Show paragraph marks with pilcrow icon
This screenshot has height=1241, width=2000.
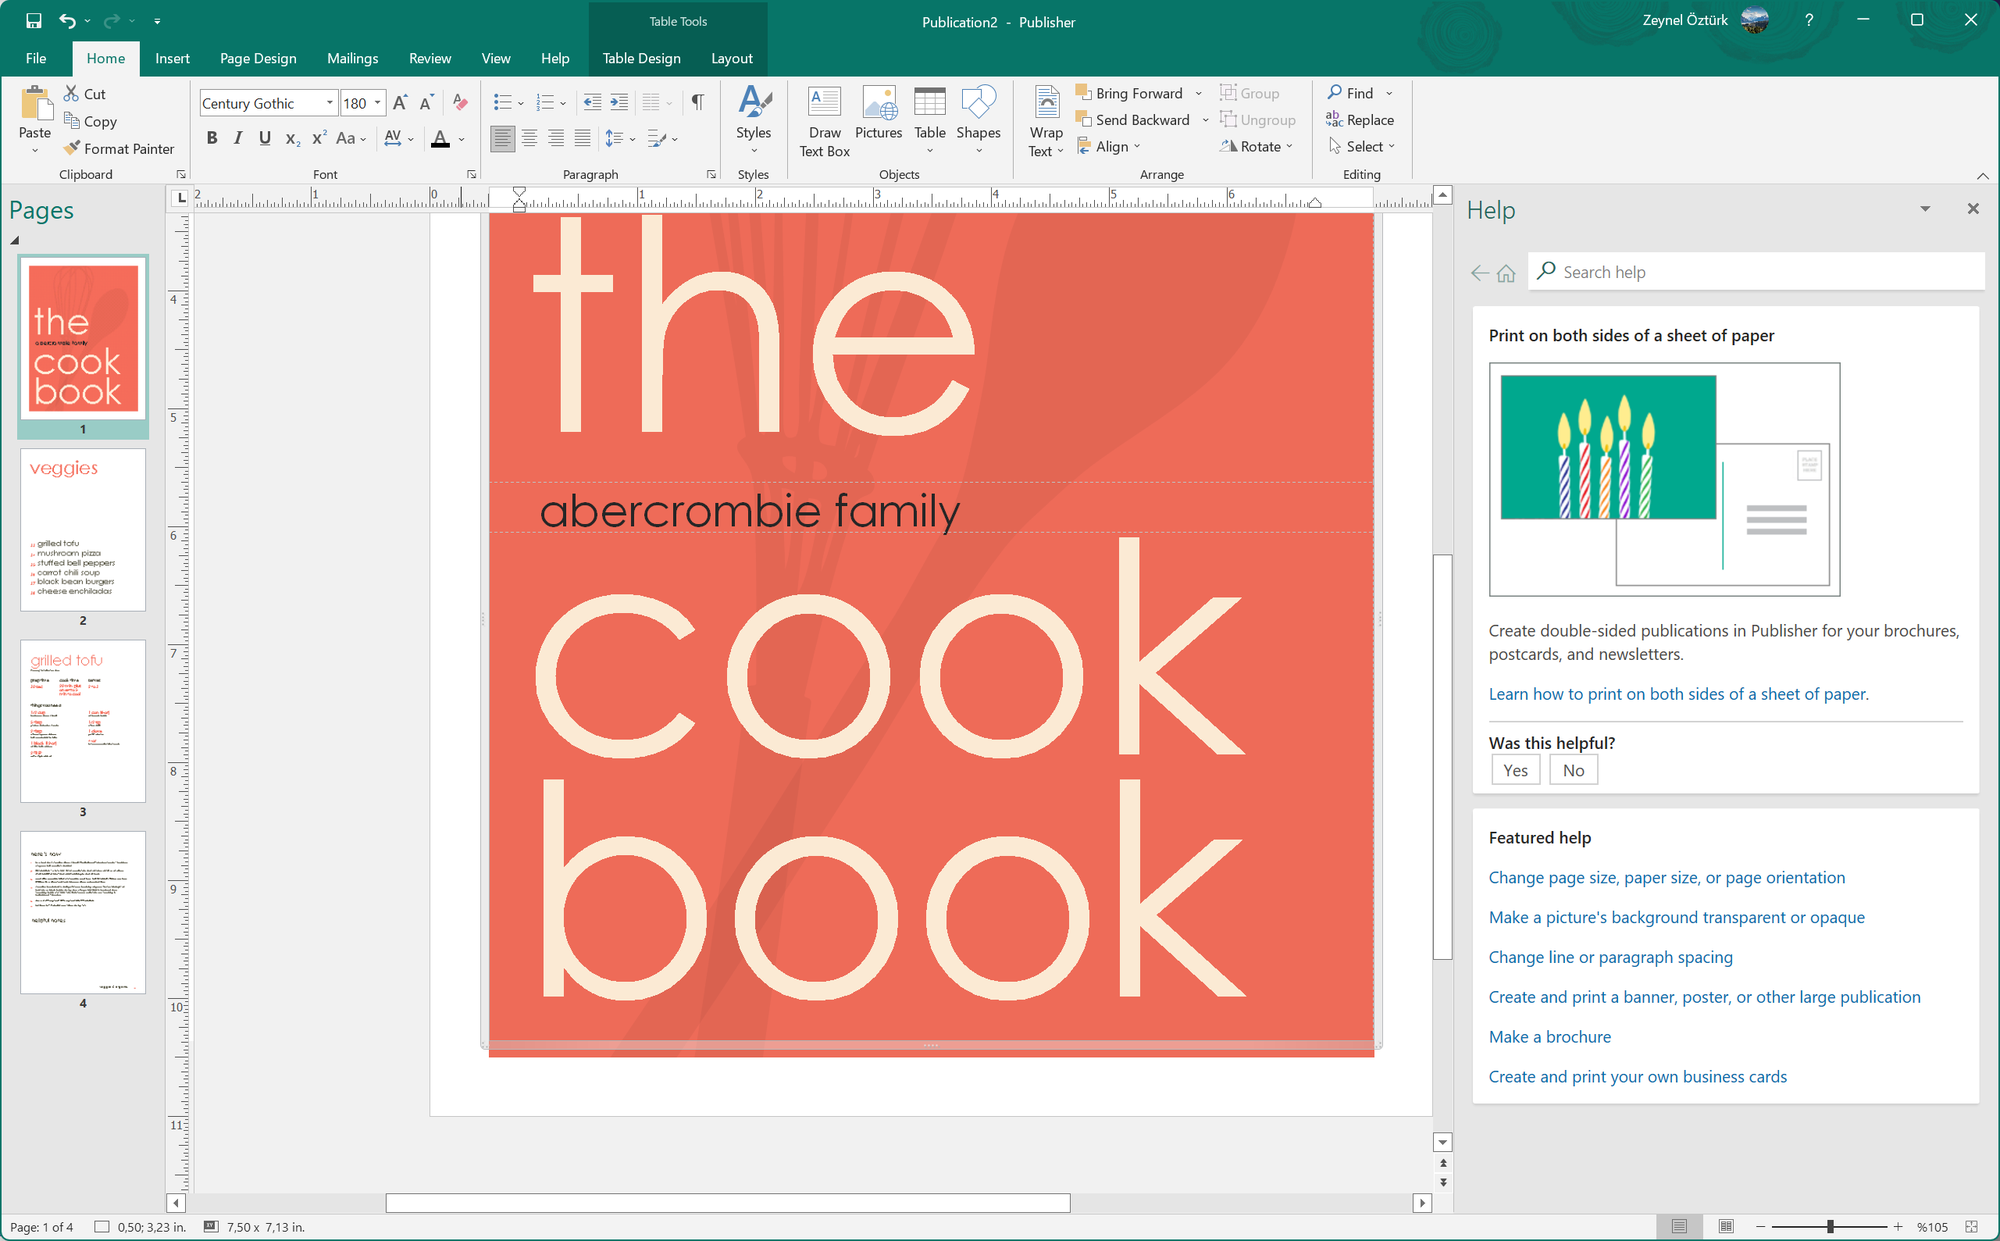click(698, 102)
